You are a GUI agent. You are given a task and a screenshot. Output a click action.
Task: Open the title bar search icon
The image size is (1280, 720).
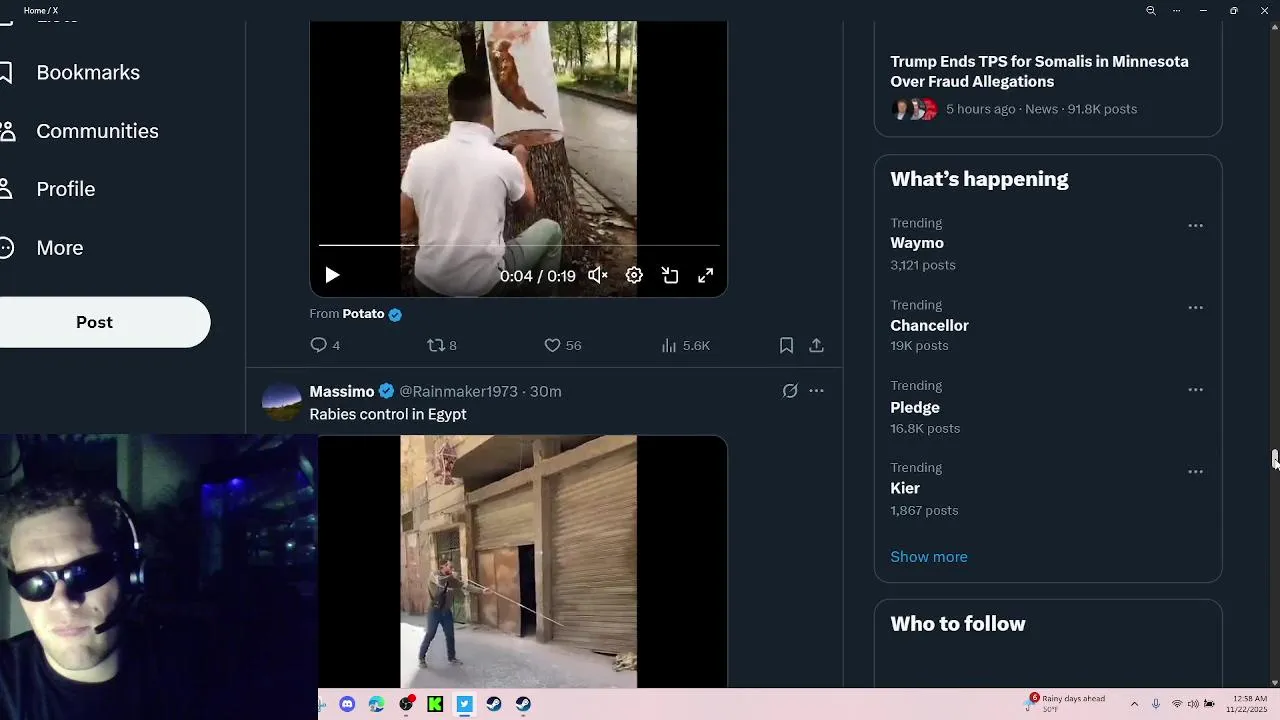click(1150, 10)
